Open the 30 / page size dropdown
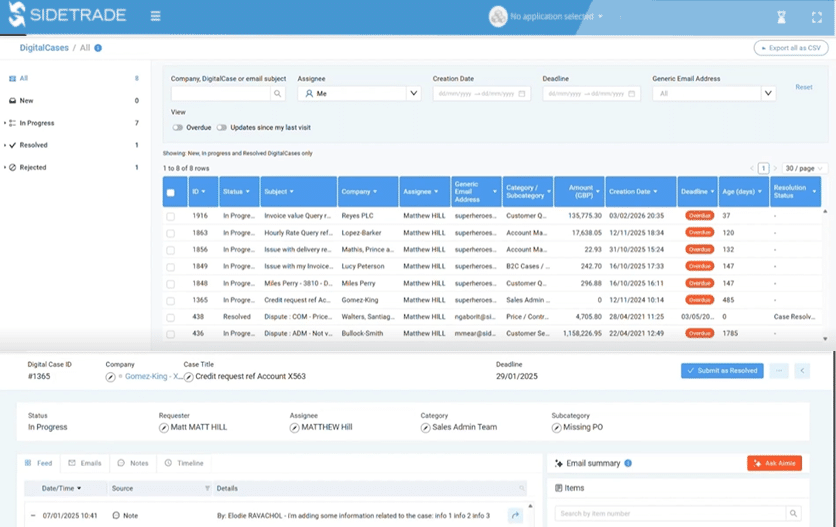Screen dimensions: 836x527 click(x=804, y=169)
